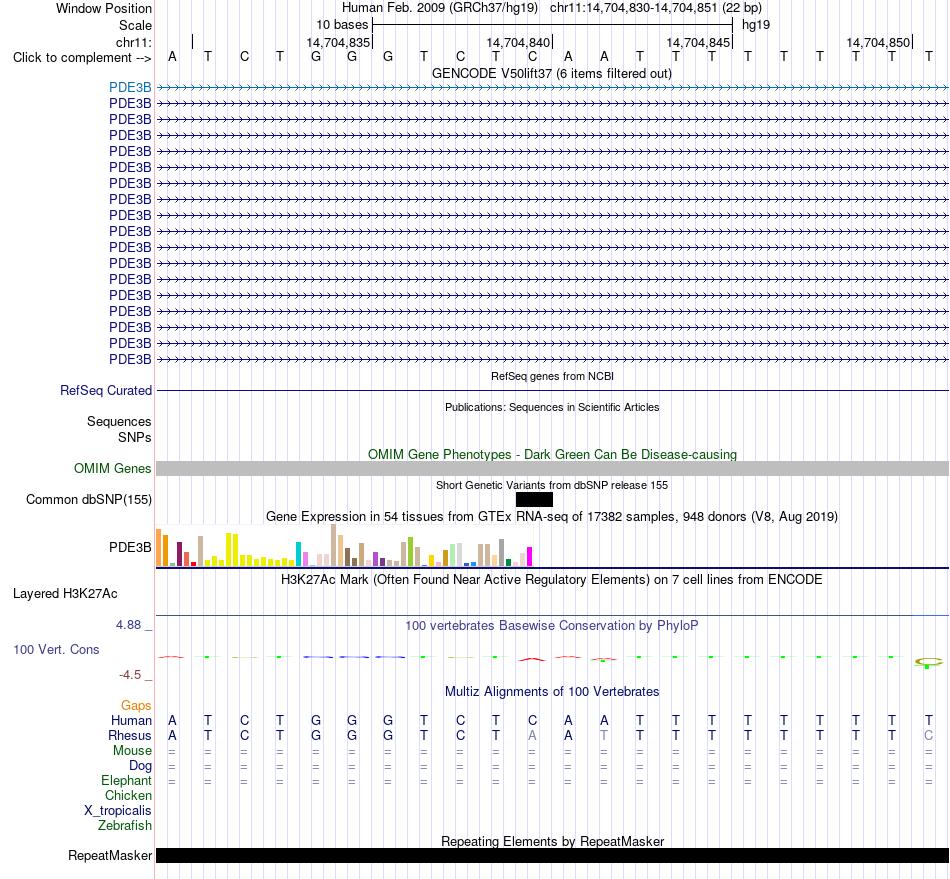This screenshot has height=879, width=950.
Task: Select the Mouse alignment row label
Action: click(x=132, y=751)
